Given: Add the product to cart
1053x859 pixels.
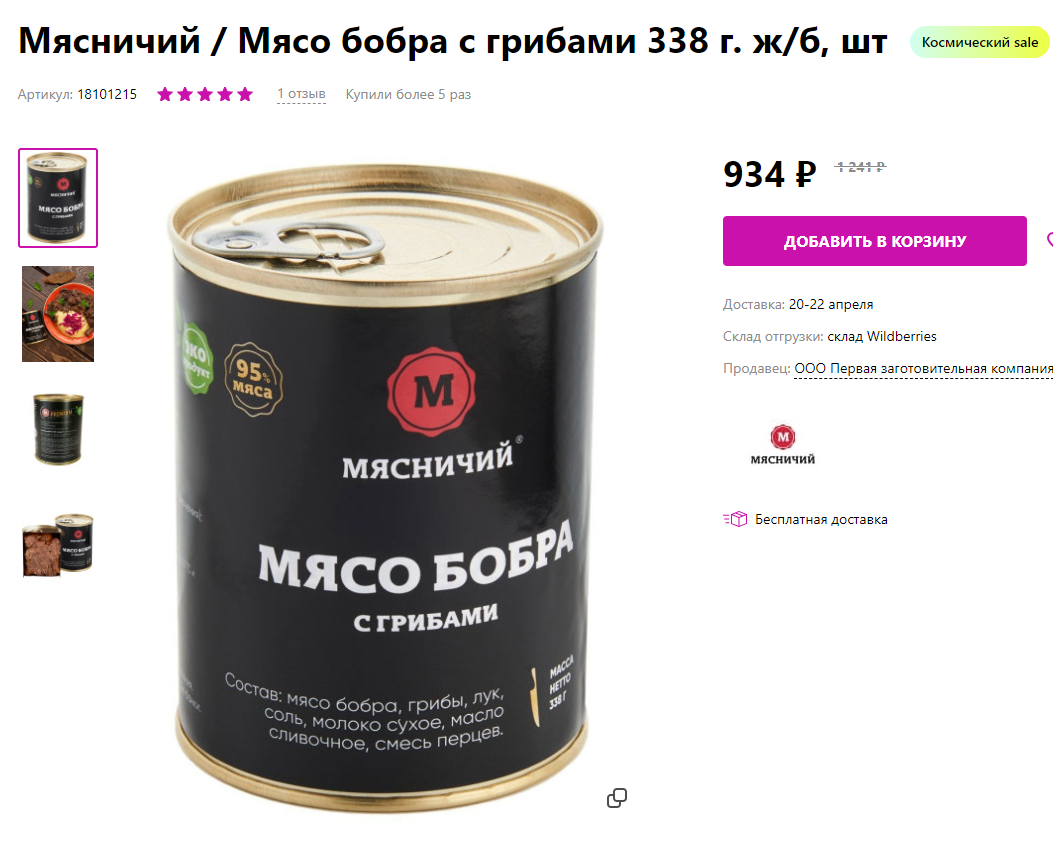Looking at the screenshot, I should point(874,241).
